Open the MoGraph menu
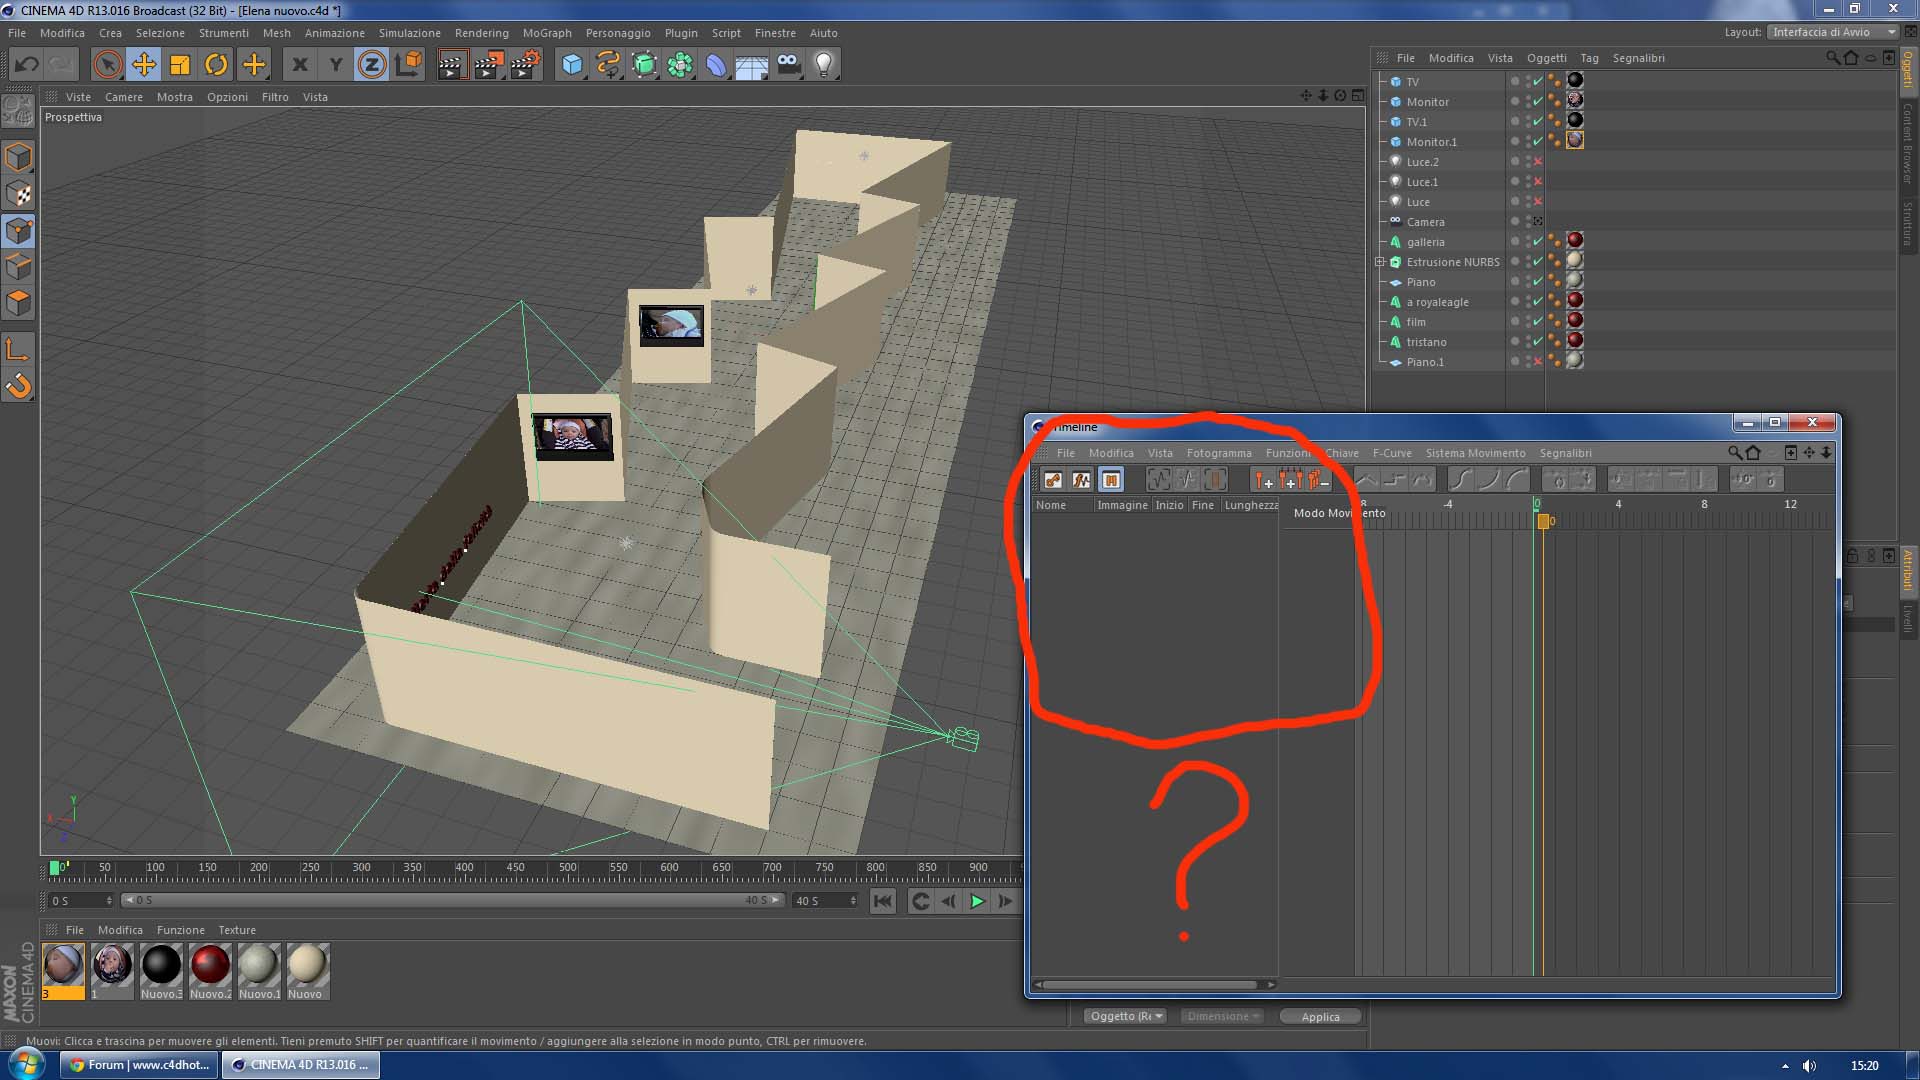The height and width of the screenshot is (1080, 1920). tap(547, 33)
